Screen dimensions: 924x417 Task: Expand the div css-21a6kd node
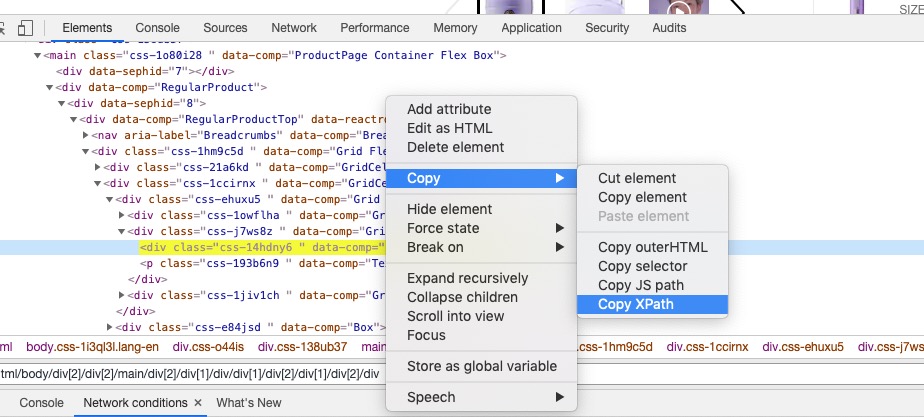coord(98,167)
